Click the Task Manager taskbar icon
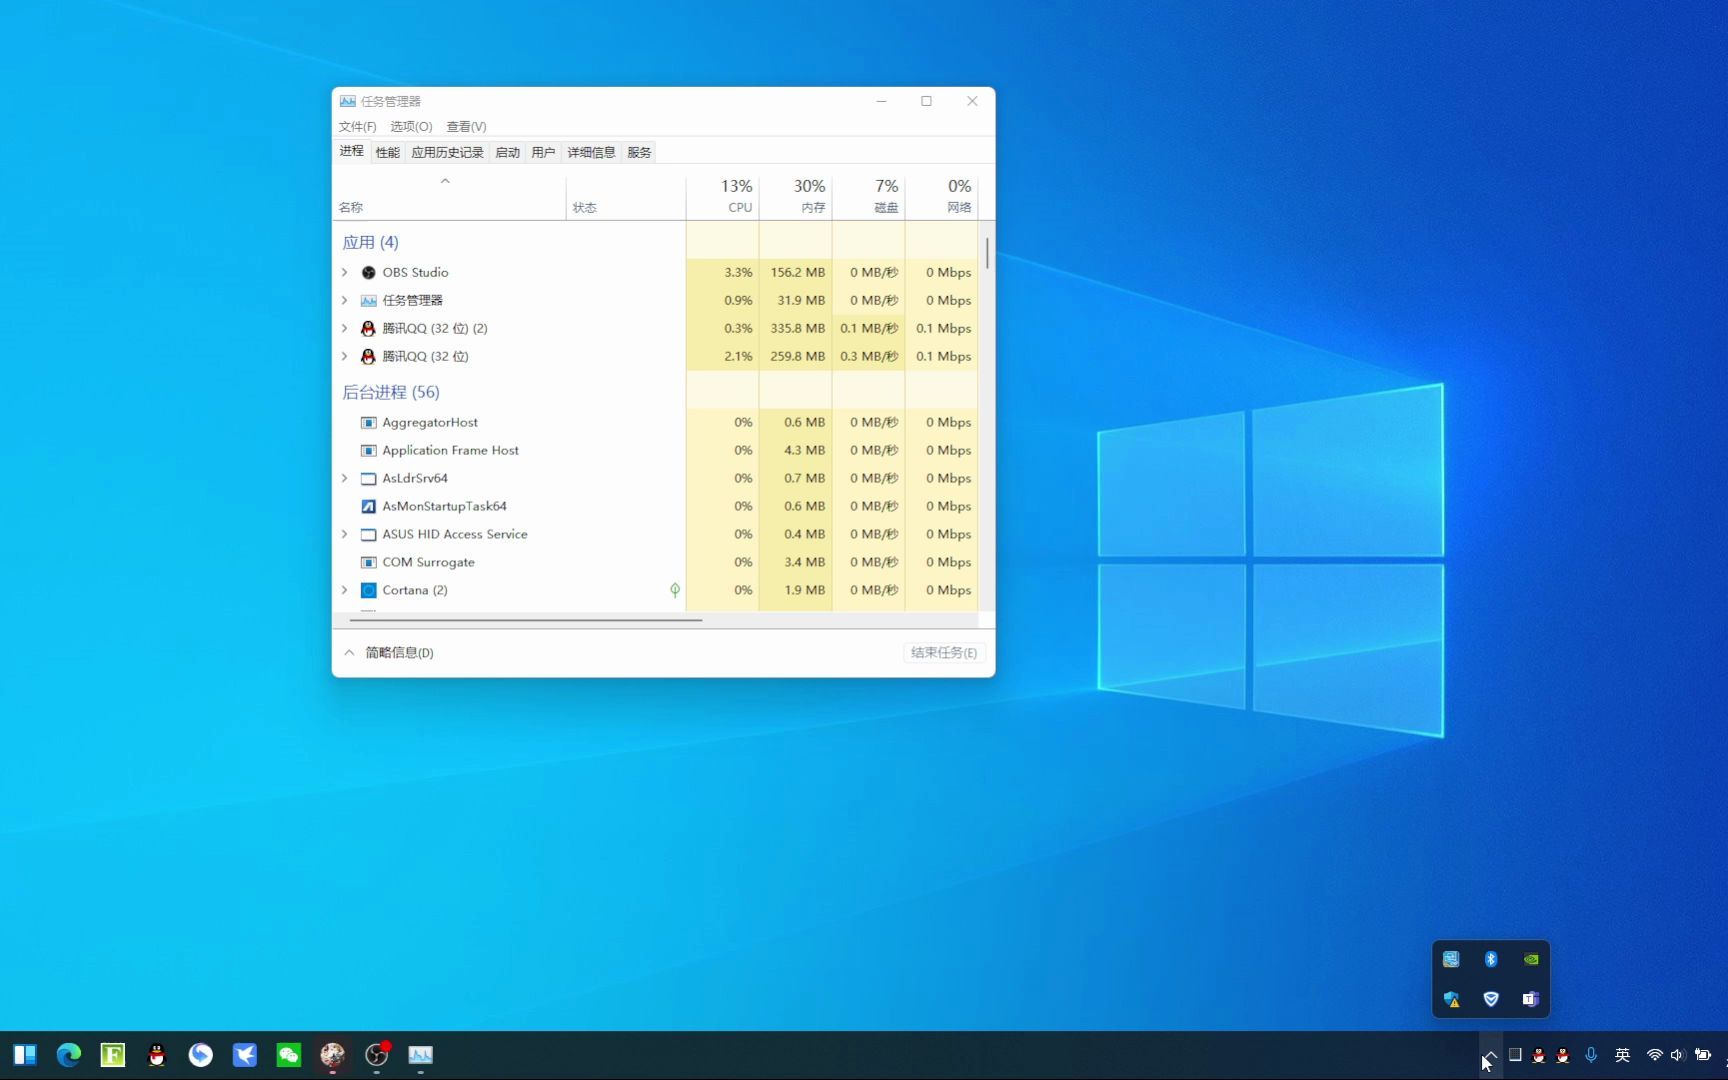The width and height of the screenshot is (1728, 1080). coord(421,1055)
